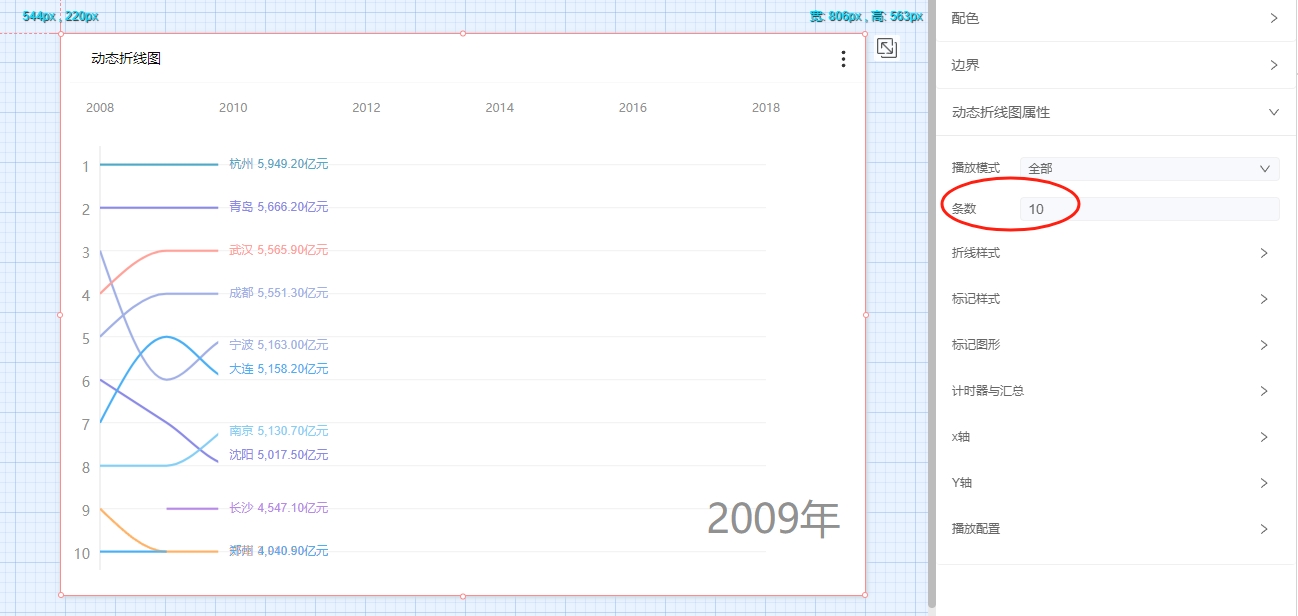The image size is (1298, 616).
Task: Click the 2009年 year indicator
Action: pos(773,519)
